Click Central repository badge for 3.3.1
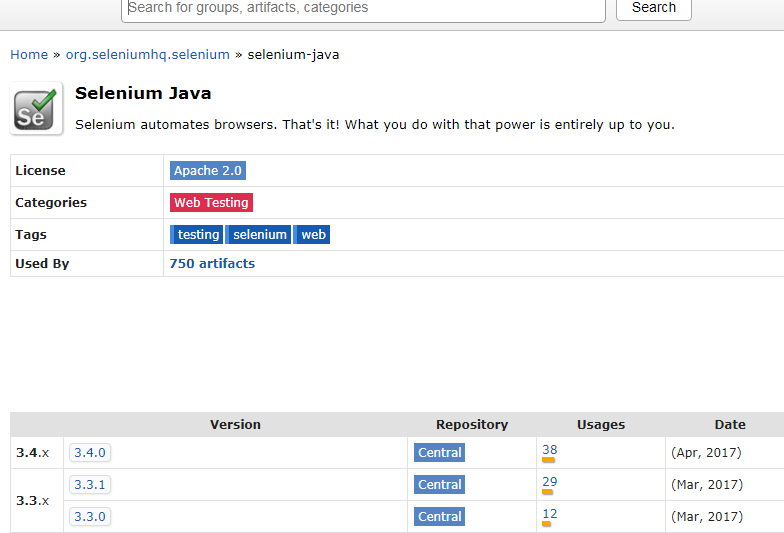 point(440,484)
